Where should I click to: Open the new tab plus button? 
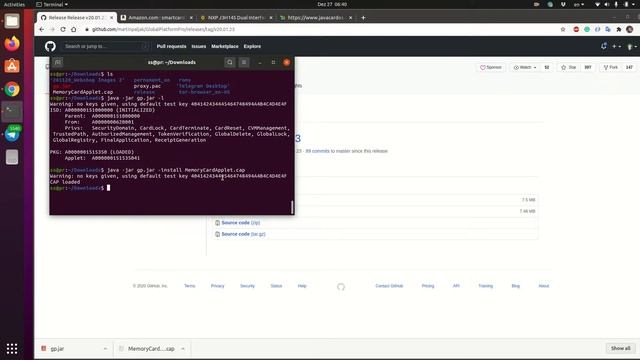(x=363, y=18)
